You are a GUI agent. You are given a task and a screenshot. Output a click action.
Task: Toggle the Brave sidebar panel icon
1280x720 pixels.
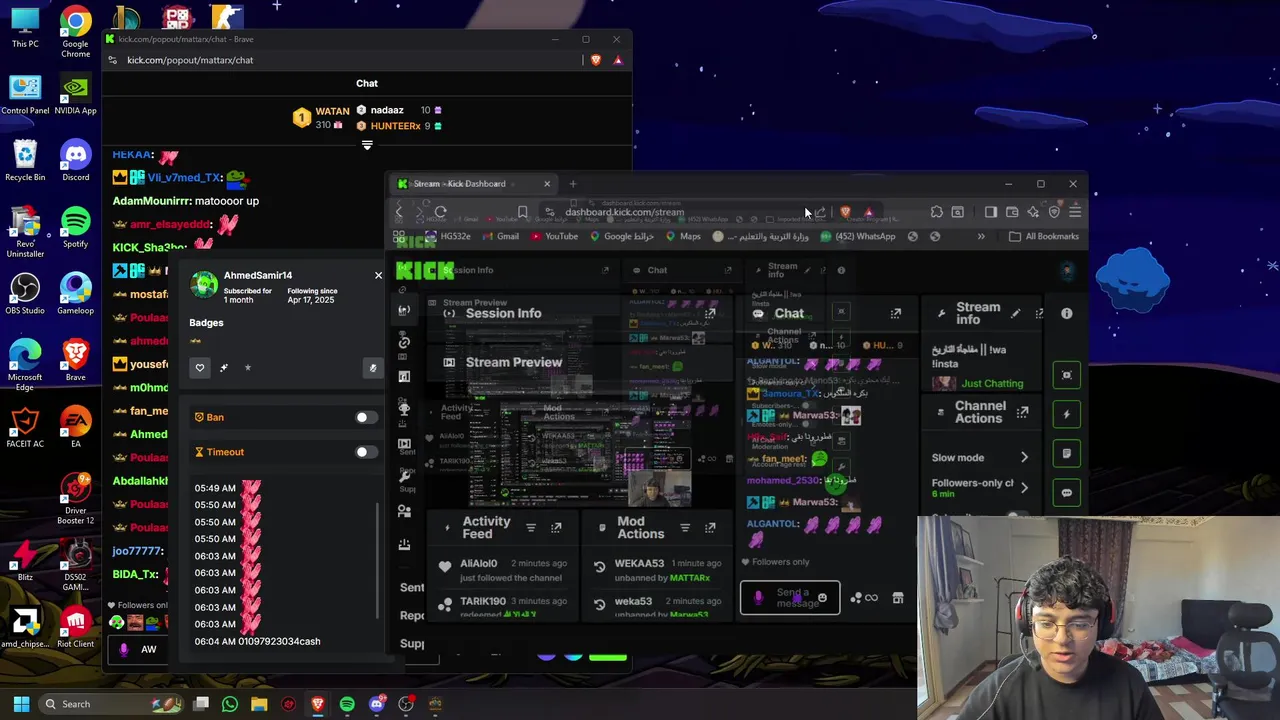click(x=991, y=212)
